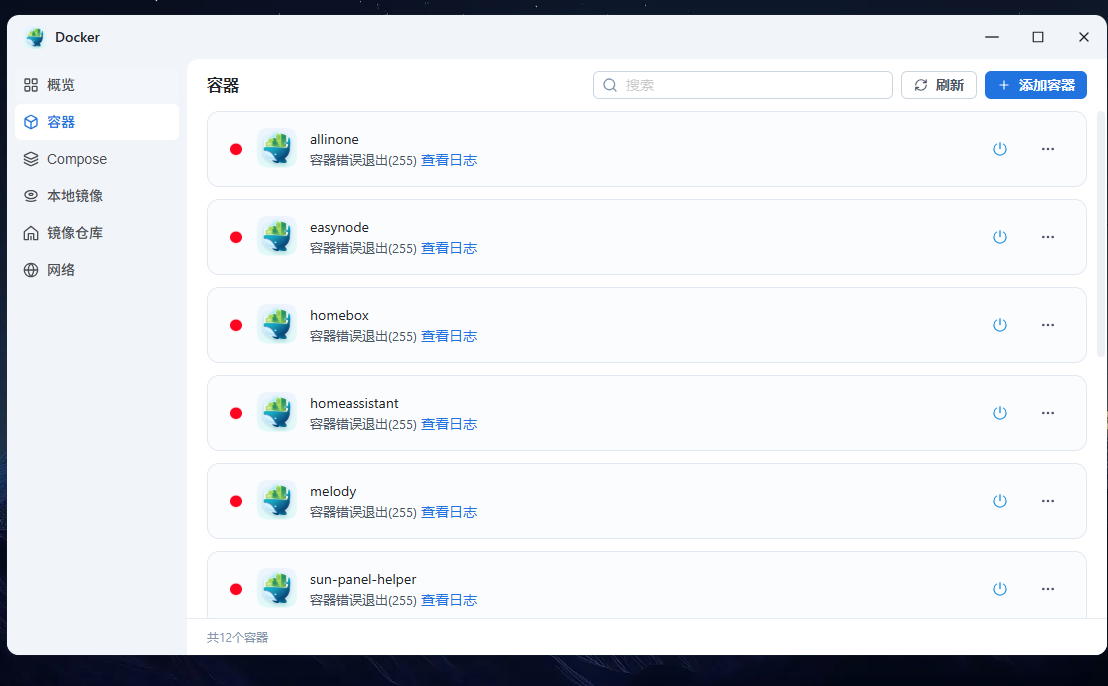This screenshot has height=686, width=1108.
Task: Click the red status dot for homebox
Action: click(236, 325)
